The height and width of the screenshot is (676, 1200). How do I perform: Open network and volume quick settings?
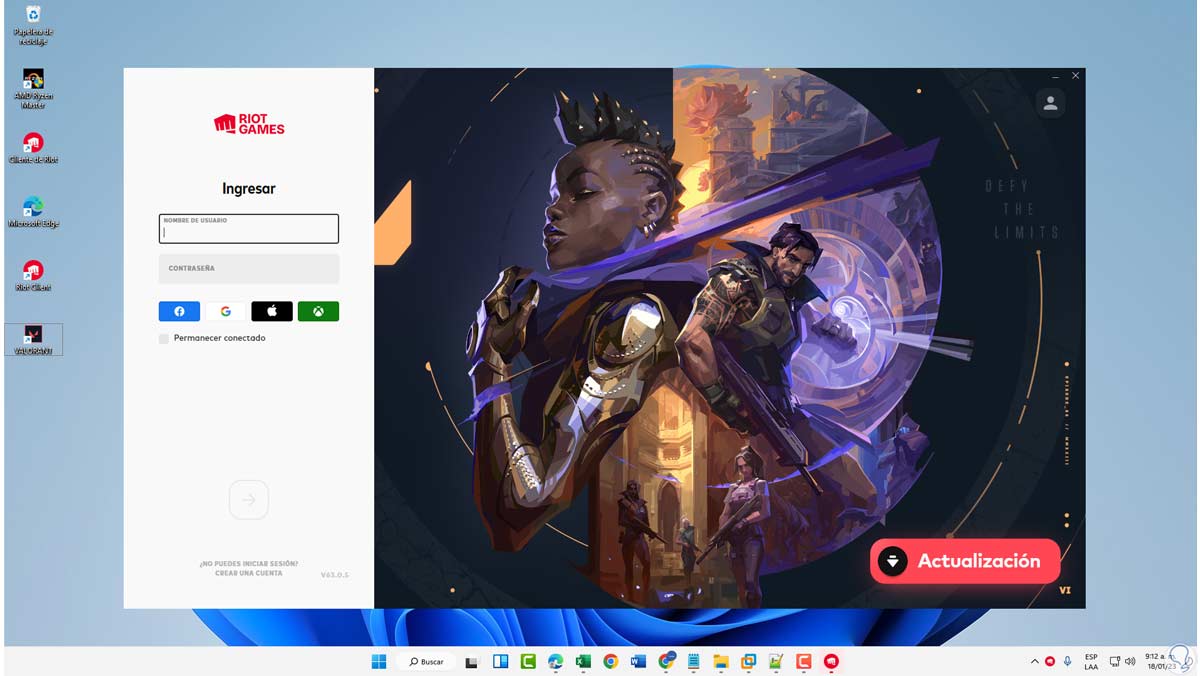[x=1123, y=661]
